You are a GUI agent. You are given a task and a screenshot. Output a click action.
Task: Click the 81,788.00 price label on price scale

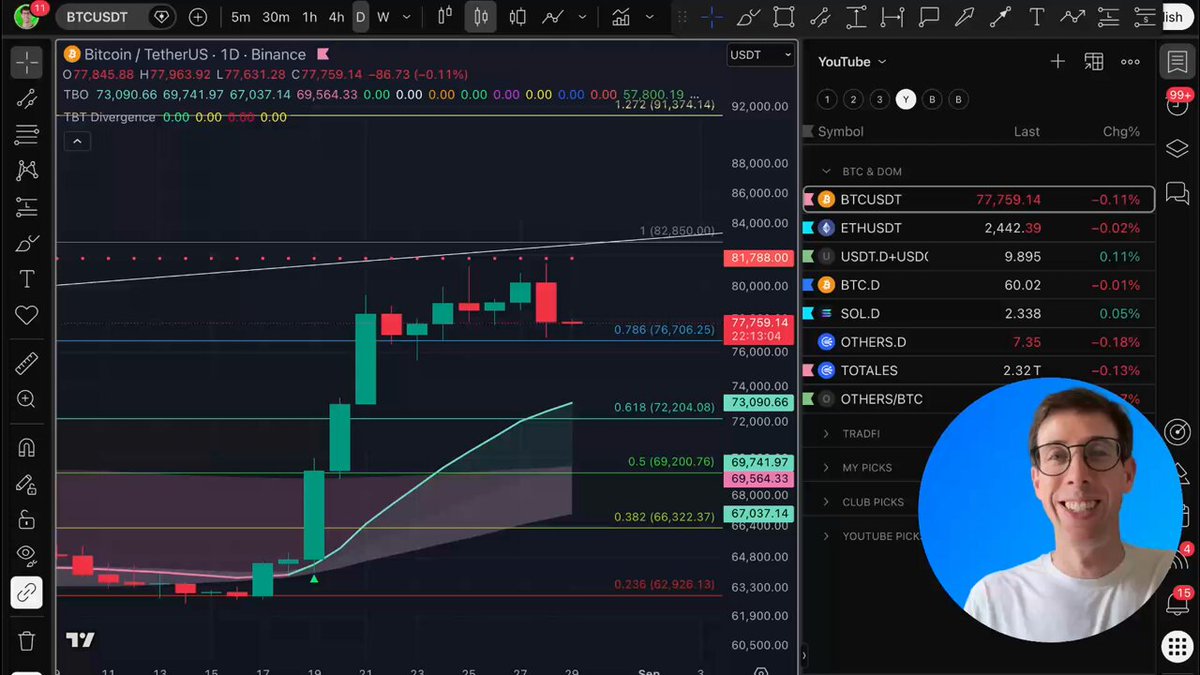click(757, 258)
